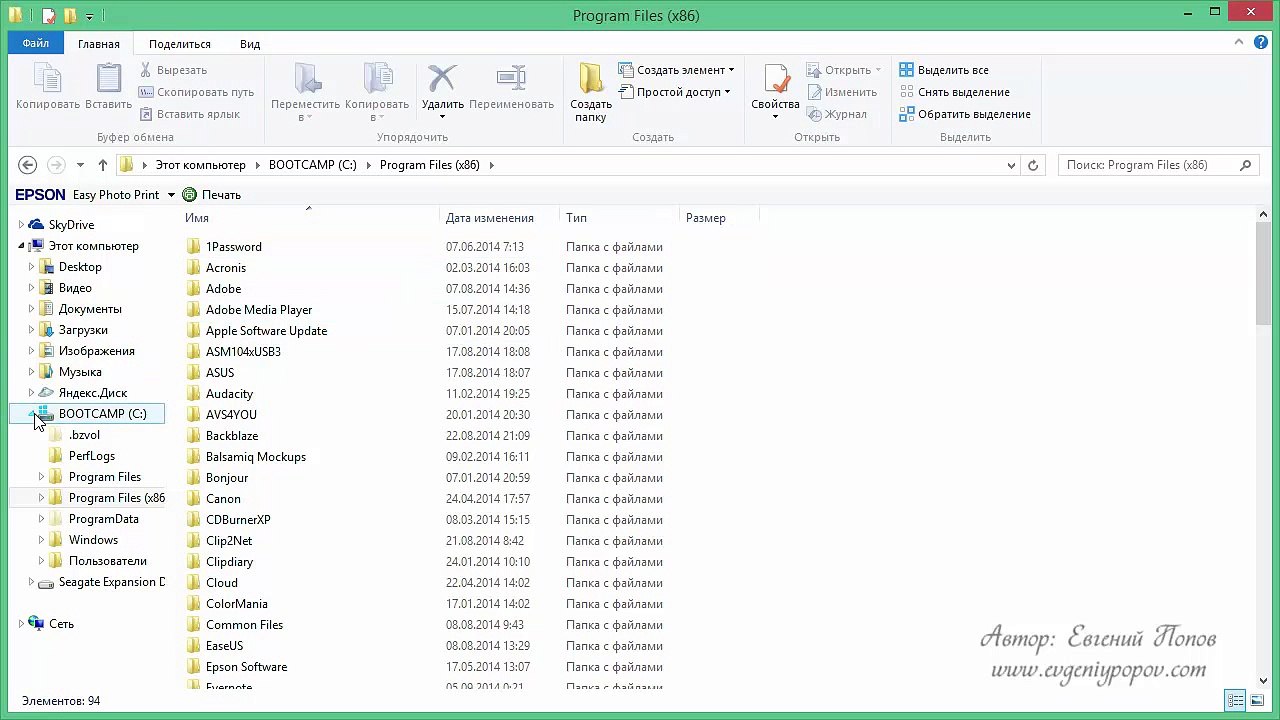Click the ColorMania folder icon

coord(194,604)
